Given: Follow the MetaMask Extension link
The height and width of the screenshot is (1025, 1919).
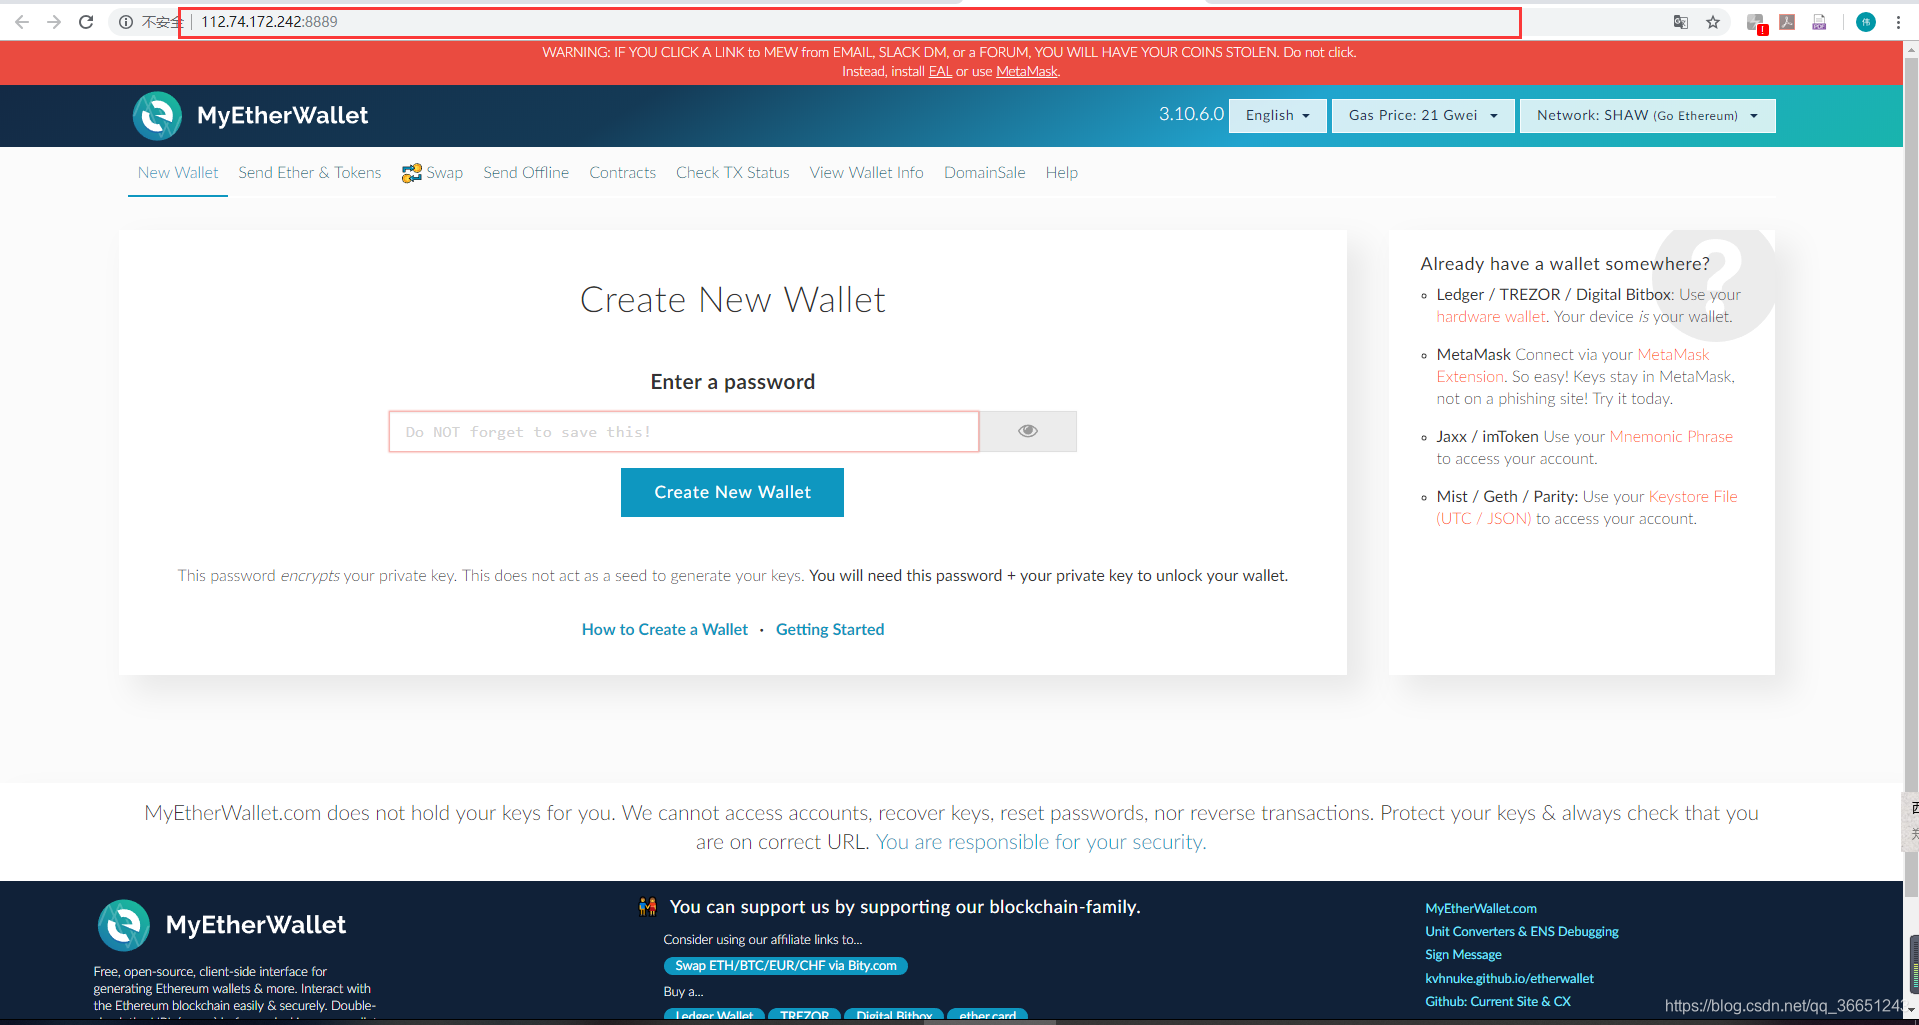Looking at the screenshot, I should point(1573,366).
